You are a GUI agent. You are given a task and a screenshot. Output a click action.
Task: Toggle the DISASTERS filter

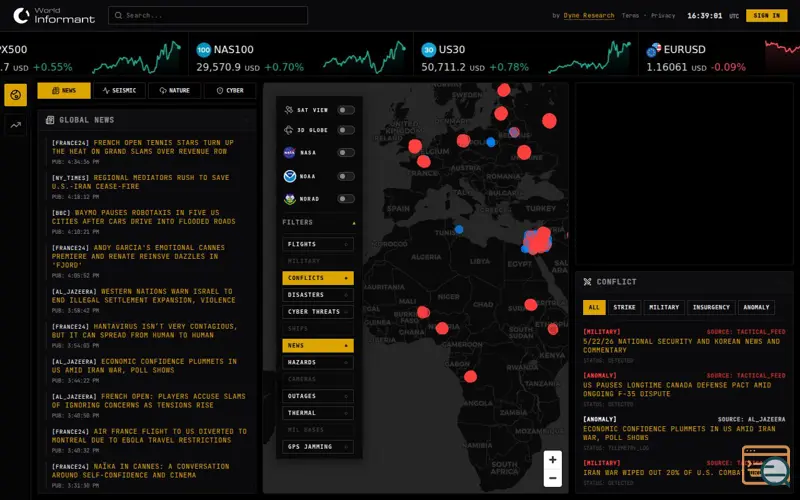tap(317, 294)
